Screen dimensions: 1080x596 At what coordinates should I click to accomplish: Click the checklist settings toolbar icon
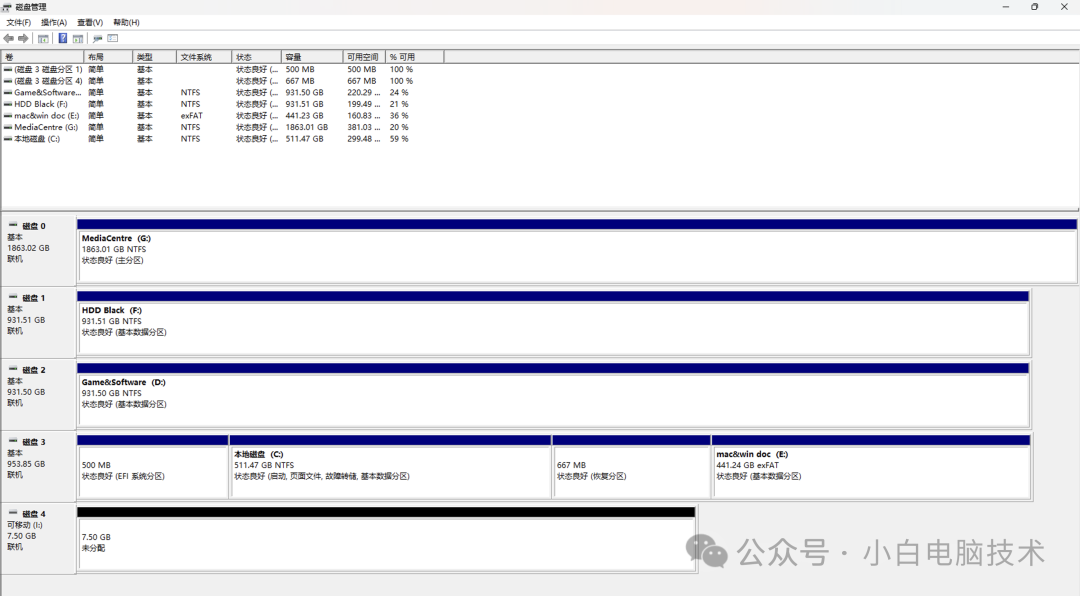pos(113,39)
